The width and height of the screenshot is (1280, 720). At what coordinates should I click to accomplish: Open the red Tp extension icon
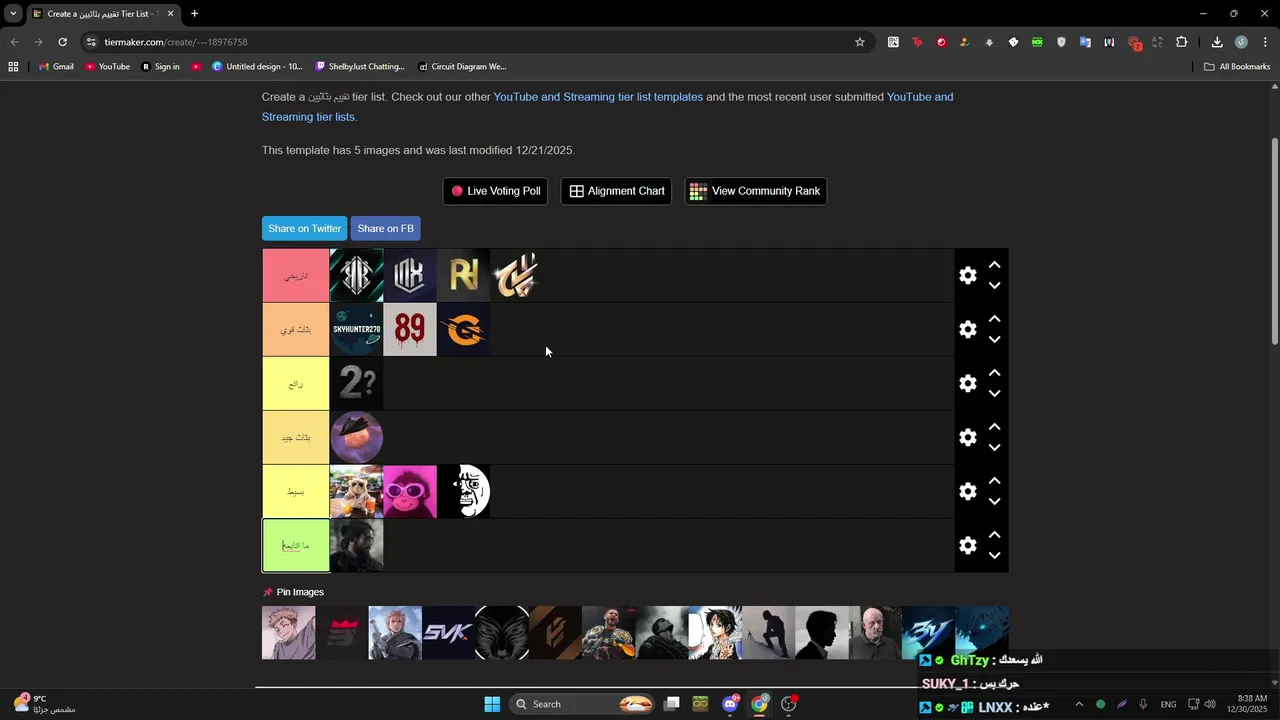(x=917, y=42)
